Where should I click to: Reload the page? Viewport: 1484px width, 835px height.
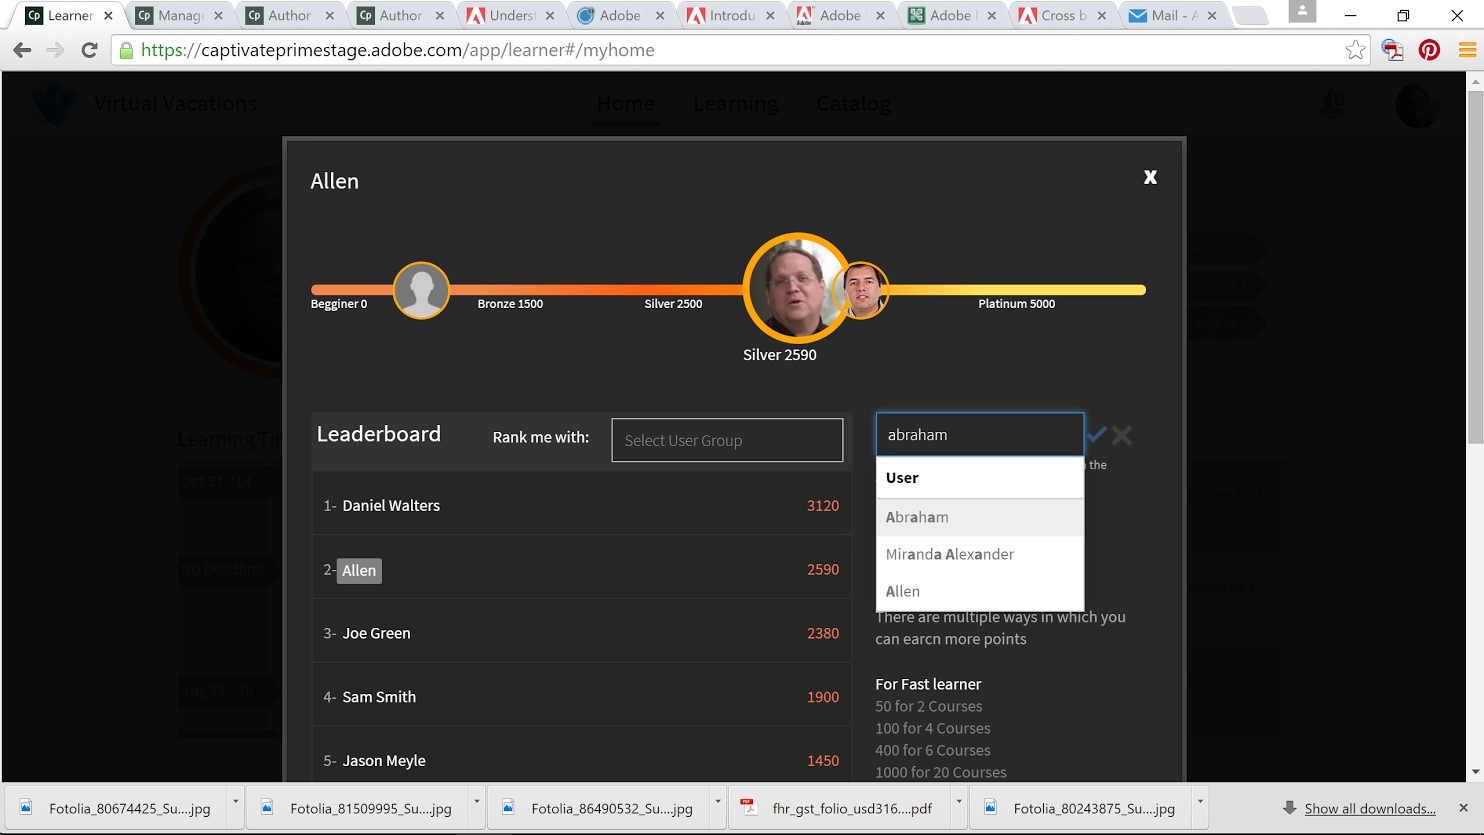tap(89, 50)
